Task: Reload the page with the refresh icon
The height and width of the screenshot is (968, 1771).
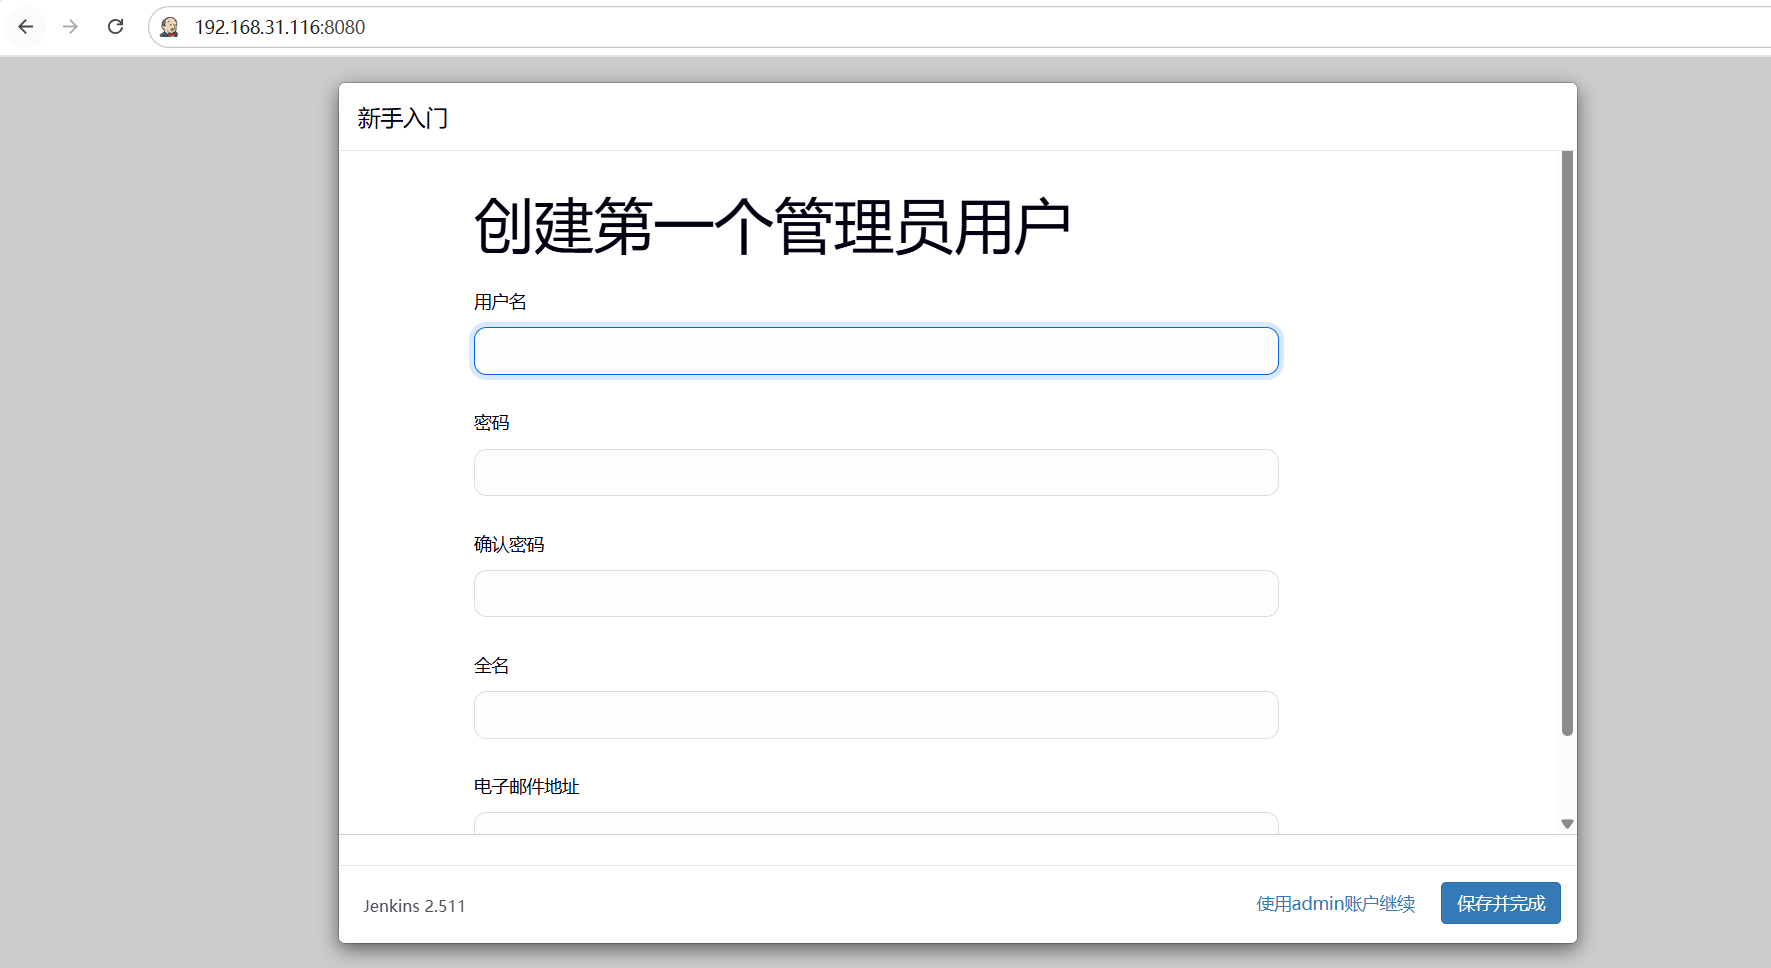Action: [x=116, y=27]
